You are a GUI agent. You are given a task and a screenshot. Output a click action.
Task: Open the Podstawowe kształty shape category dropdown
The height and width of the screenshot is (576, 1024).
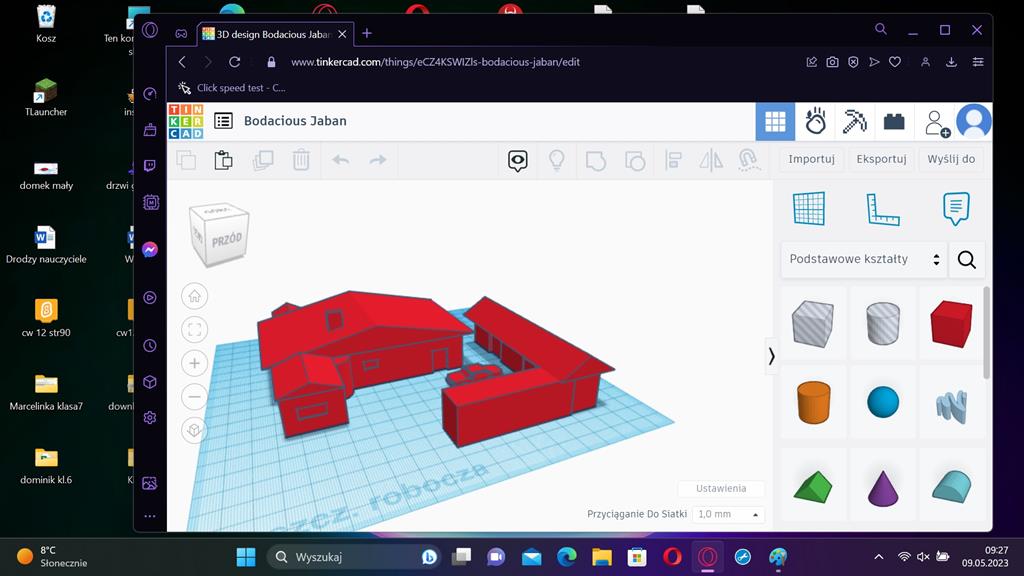tap(865, 259)
